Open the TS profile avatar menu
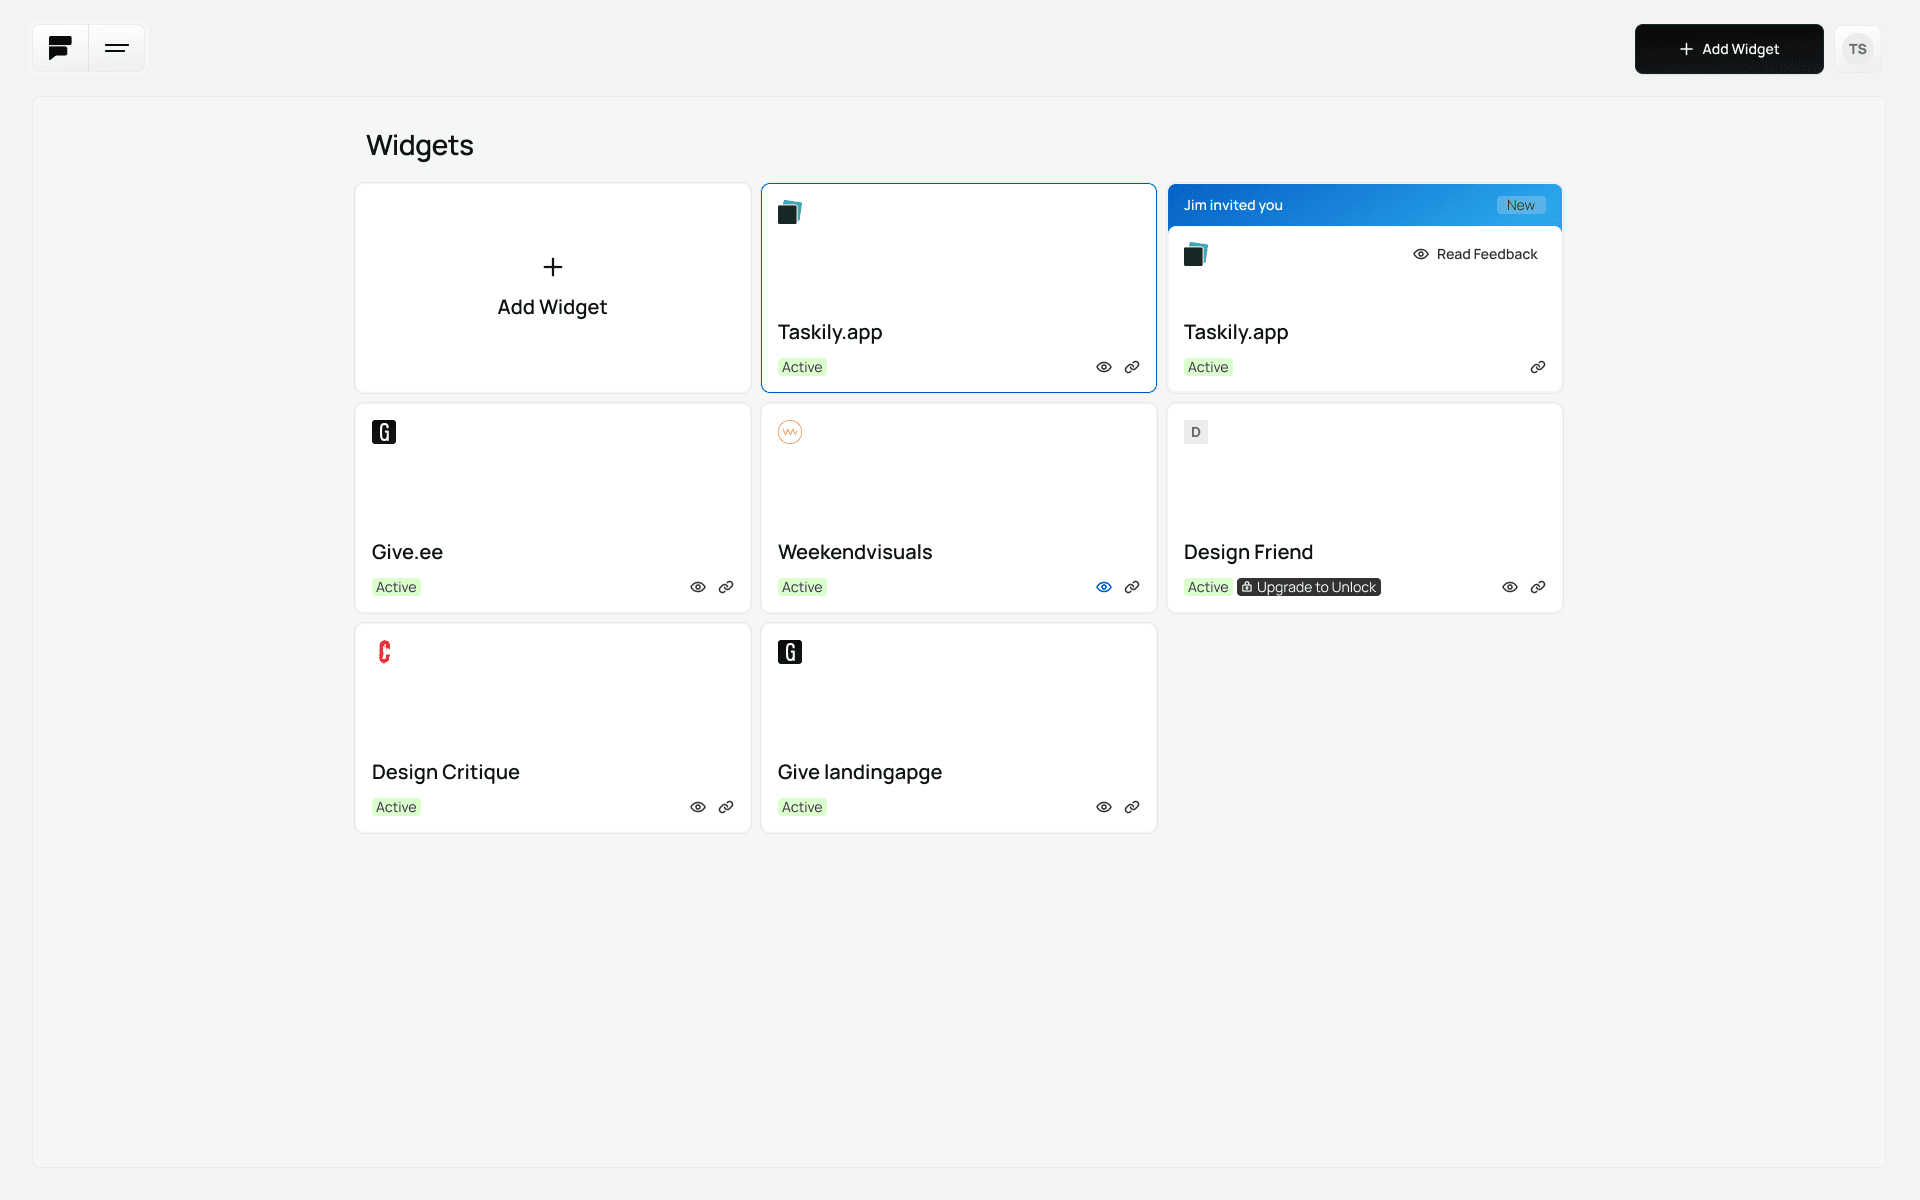Viewport: 1920px width, 1200px height. click(x=1858, y=48)
